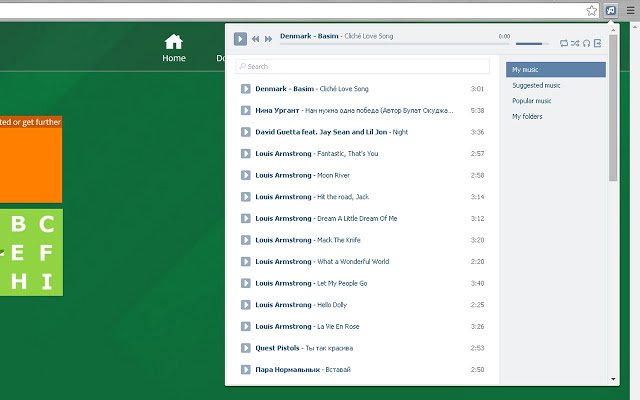Viewport: 640px width, 400px height.
Task: Skip to the next track
Action: pyautogui.click(x=268, y=39)
